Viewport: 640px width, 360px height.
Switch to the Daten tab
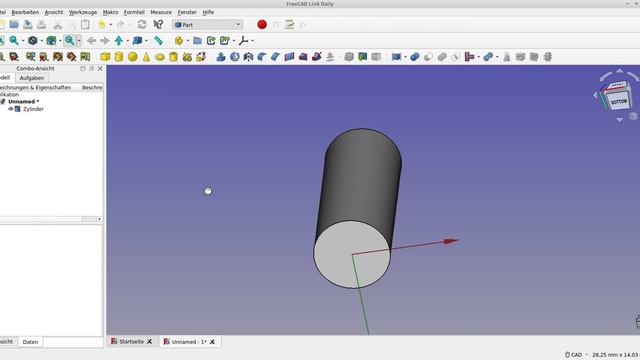(x=30, y=342)
